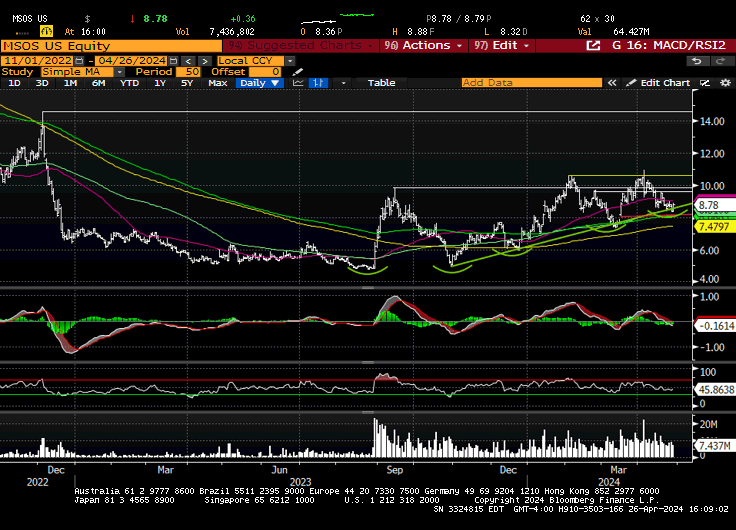Select the 1Y range

click(160, 83)
